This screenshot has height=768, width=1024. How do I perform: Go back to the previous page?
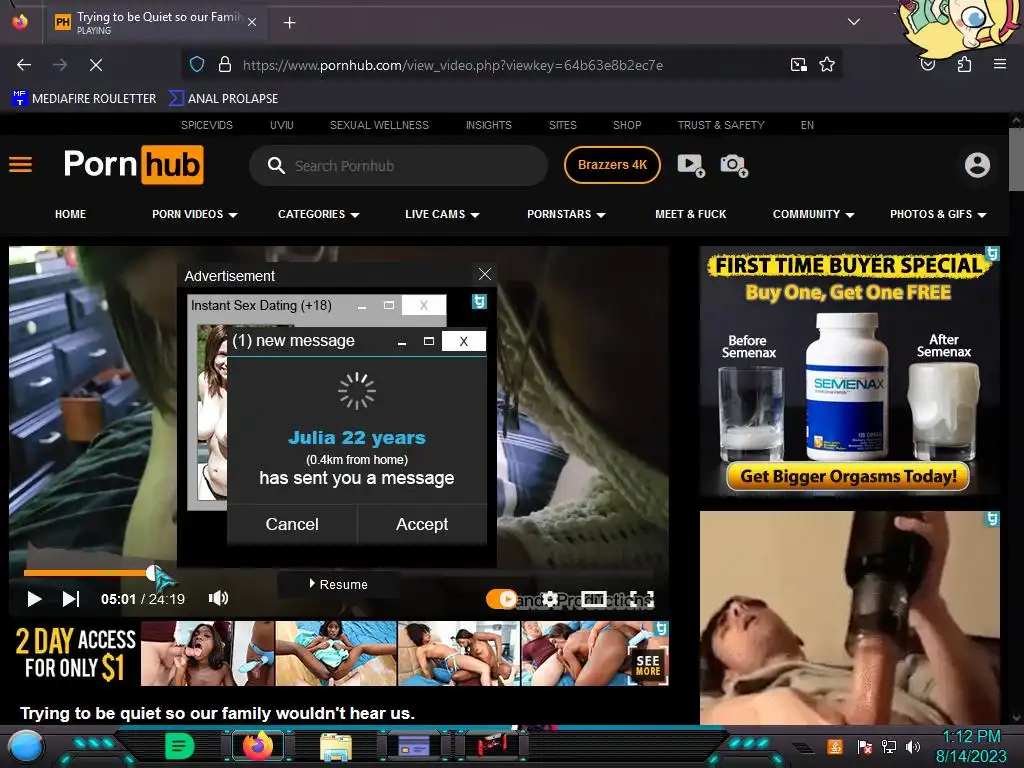(x=24, y=65)
